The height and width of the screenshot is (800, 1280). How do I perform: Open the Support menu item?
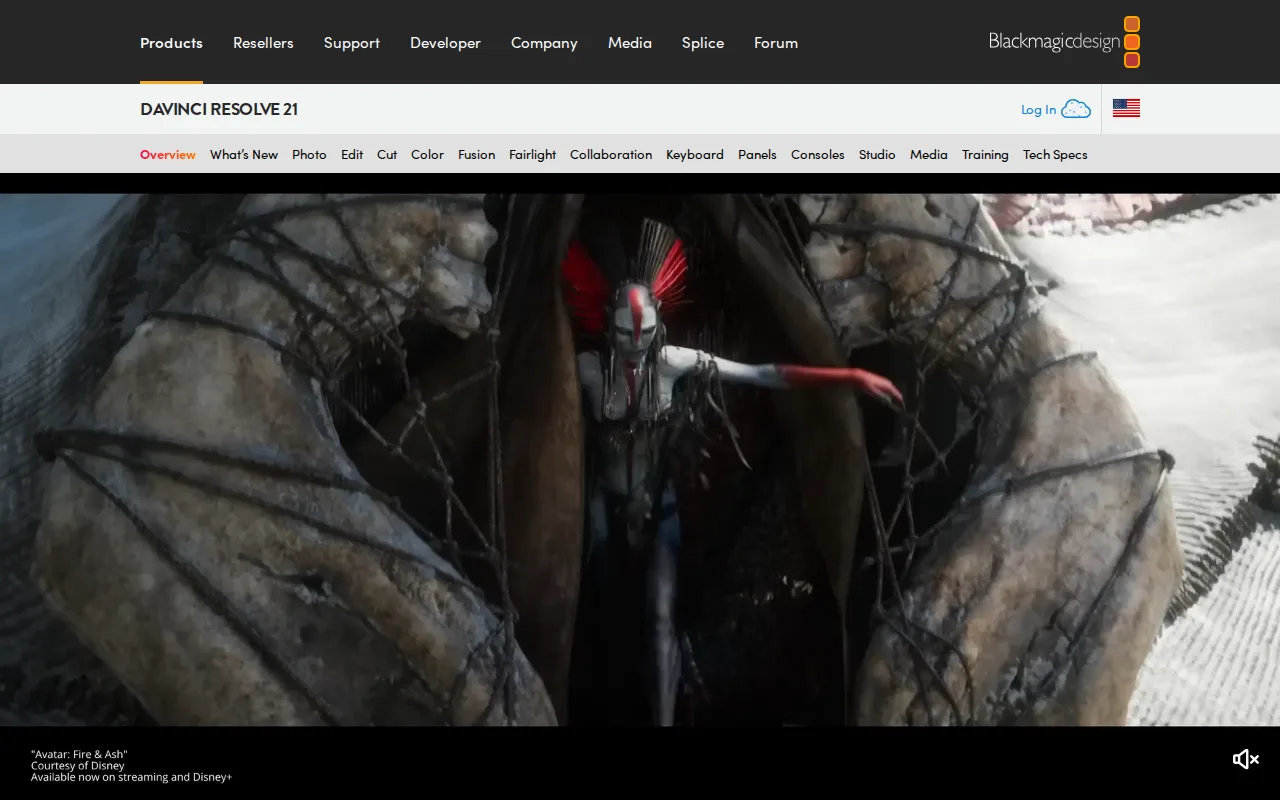352,43
